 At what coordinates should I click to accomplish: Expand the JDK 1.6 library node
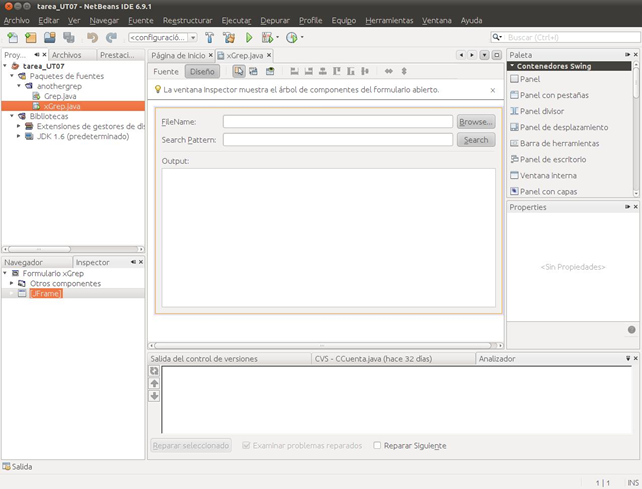point(18,136)
